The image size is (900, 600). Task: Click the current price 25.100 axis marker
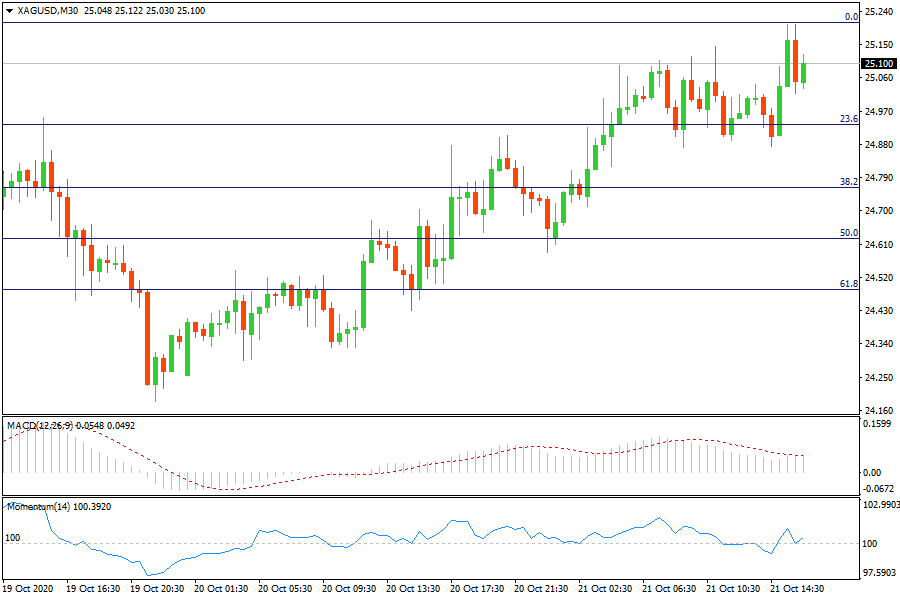click(x=878, y=63)
